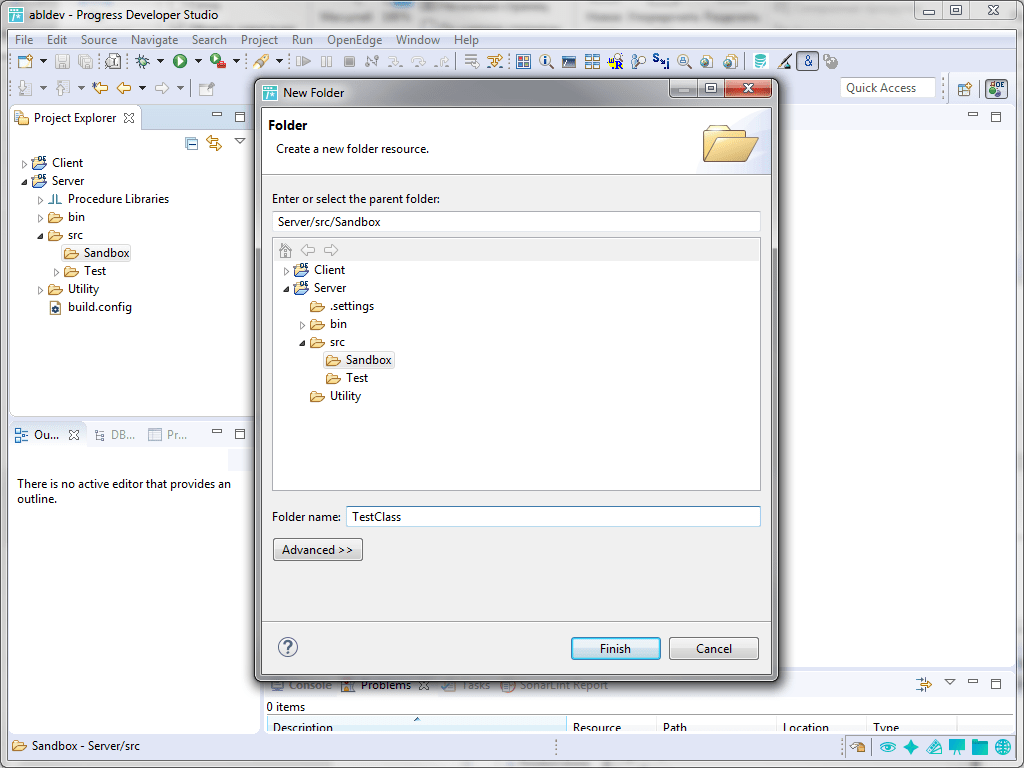Click the yellow 'R' results toolbar icon
This screenshot has width=1024, height=768.
click(615, 61)
